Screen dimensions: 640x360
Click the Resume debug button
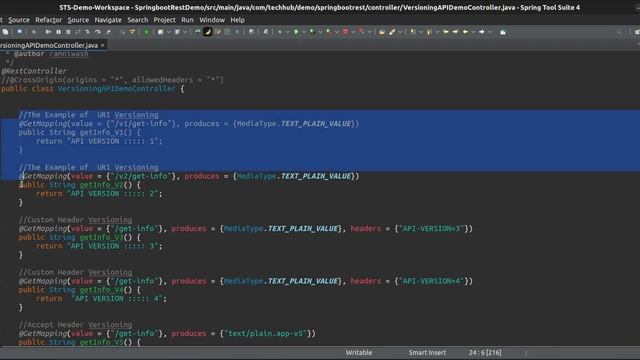pos(49,32)
